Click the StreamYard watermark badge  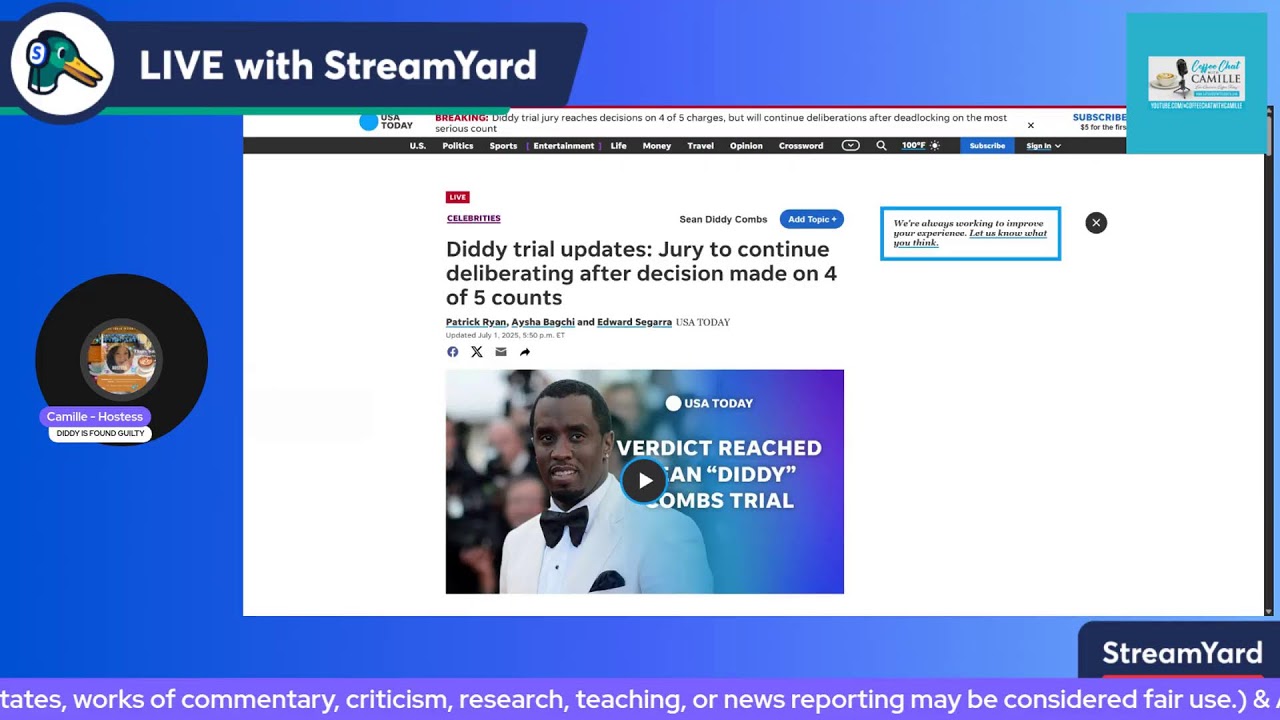pos(1181,653)
